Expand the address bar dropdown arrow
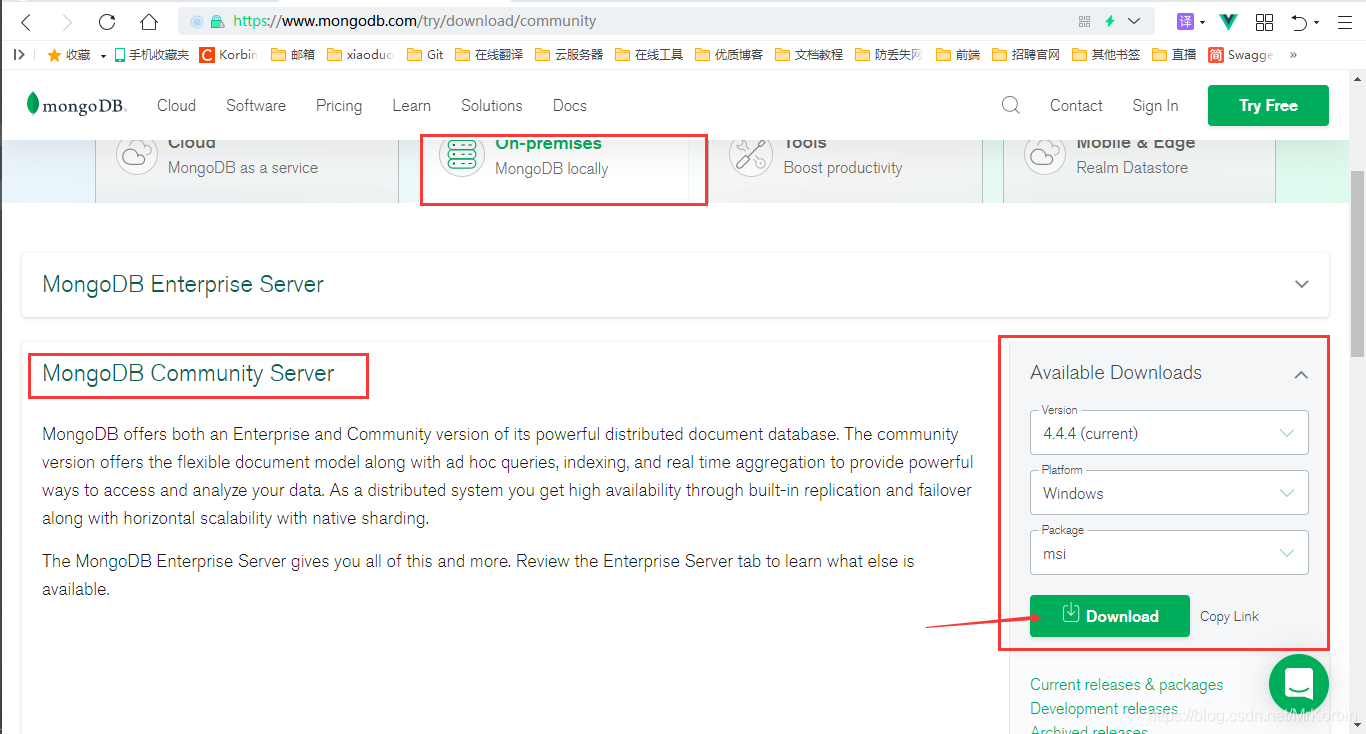Screen dimensions: 1366x734 pos(1134,21)
